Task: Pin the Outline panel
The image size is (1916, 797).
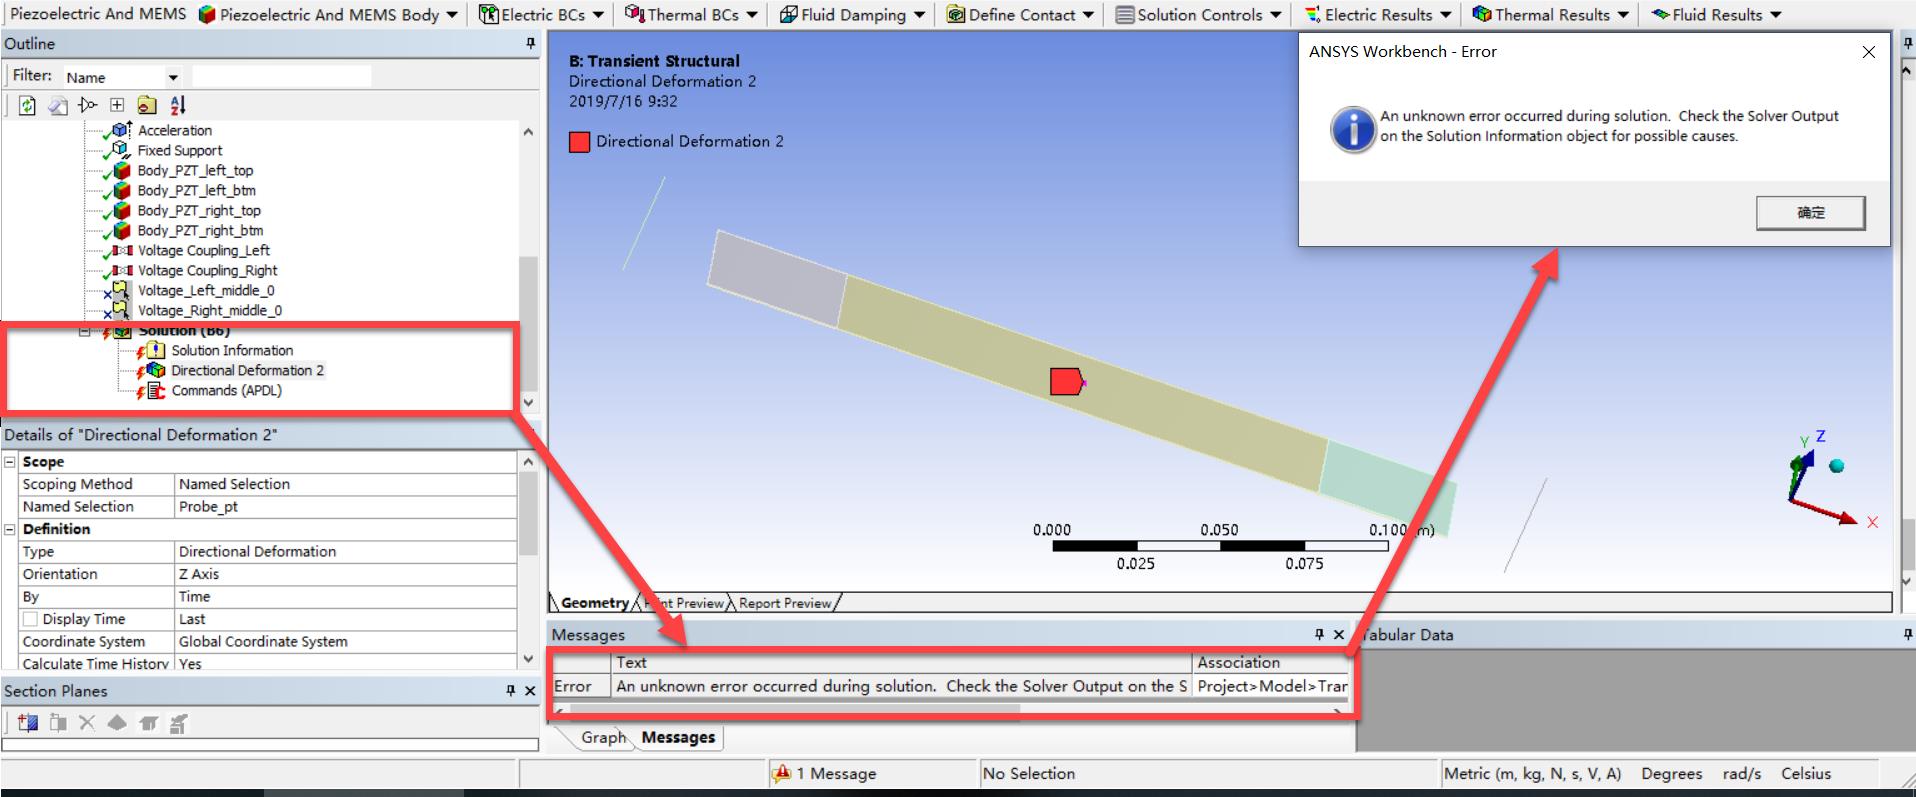Action: tap(530, 43)
